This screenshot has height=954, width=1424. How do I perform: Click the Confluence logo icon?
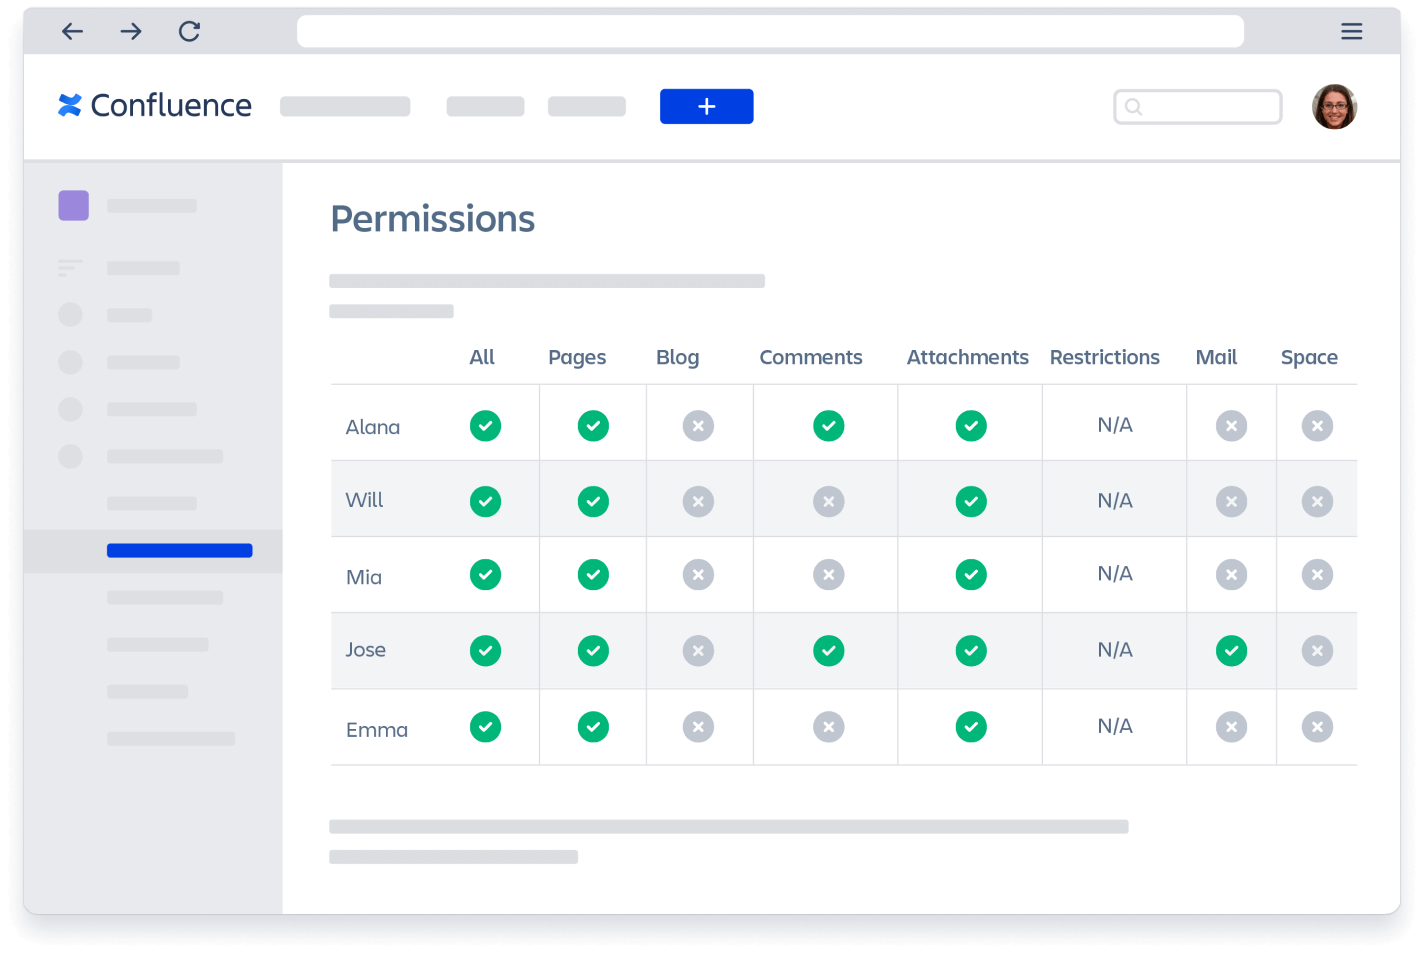click(68, 105)
